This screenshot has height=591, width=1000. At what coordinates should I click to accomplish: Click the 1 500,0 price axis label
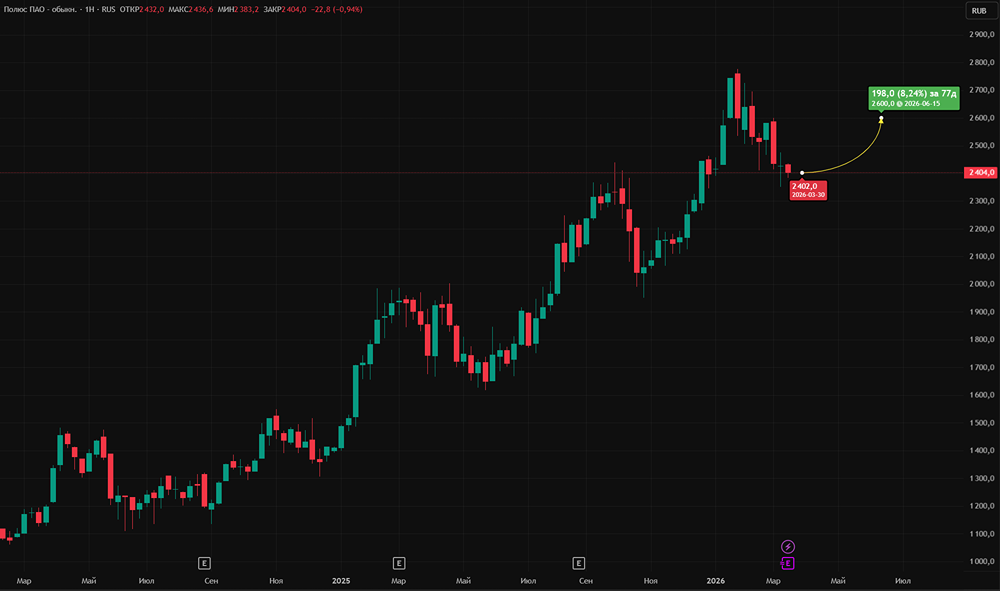982,423
